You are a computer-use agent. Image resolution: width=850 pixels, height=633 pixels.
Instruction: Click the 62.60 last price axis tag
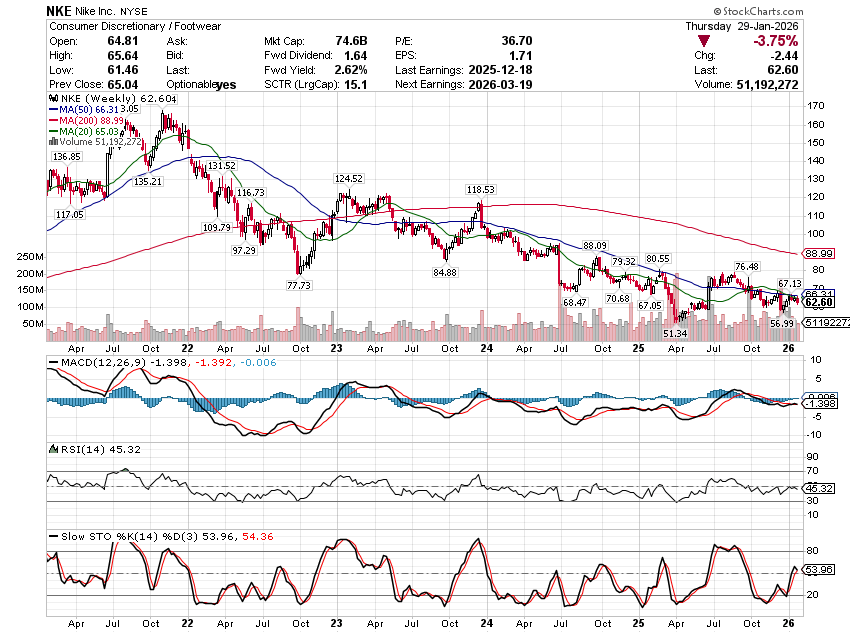(819, 302)
